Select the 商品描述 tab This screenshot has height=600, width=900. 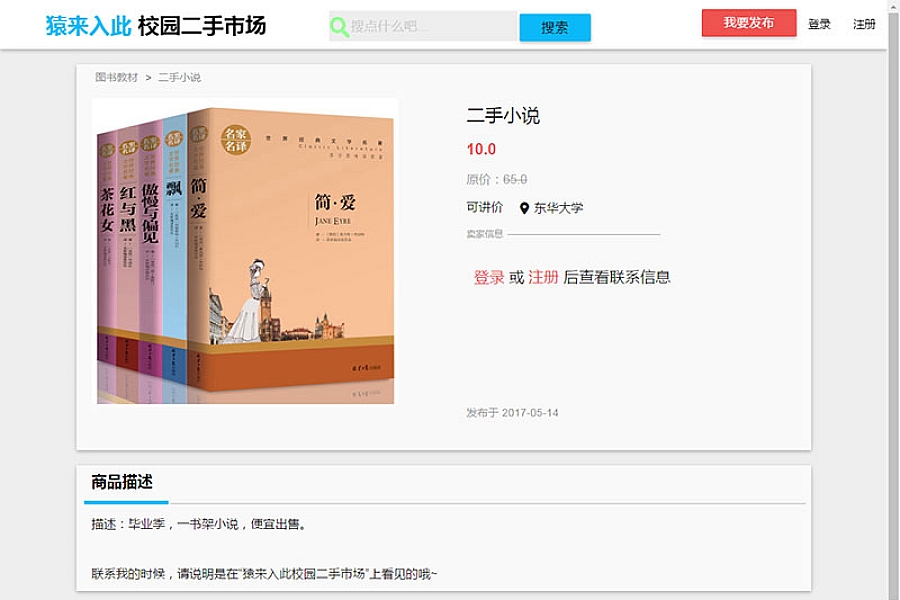pos(122,482)
